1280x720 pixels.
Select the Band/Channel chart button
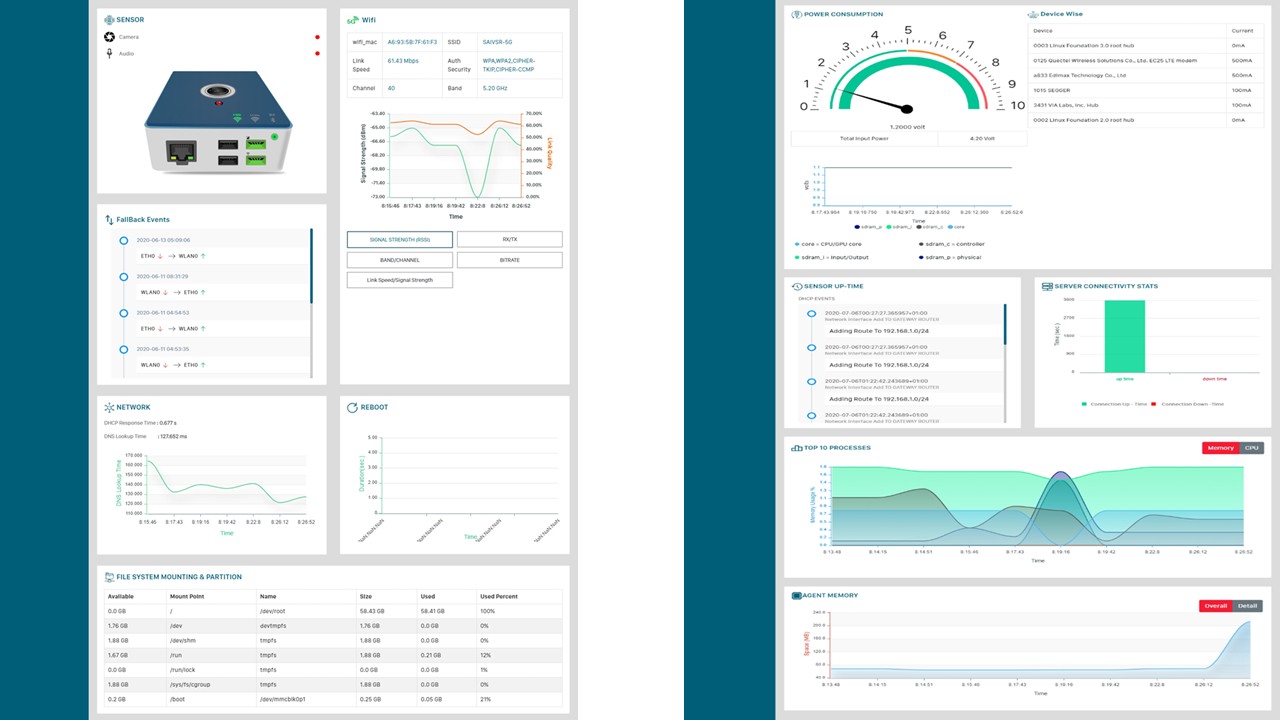(399, 260)
